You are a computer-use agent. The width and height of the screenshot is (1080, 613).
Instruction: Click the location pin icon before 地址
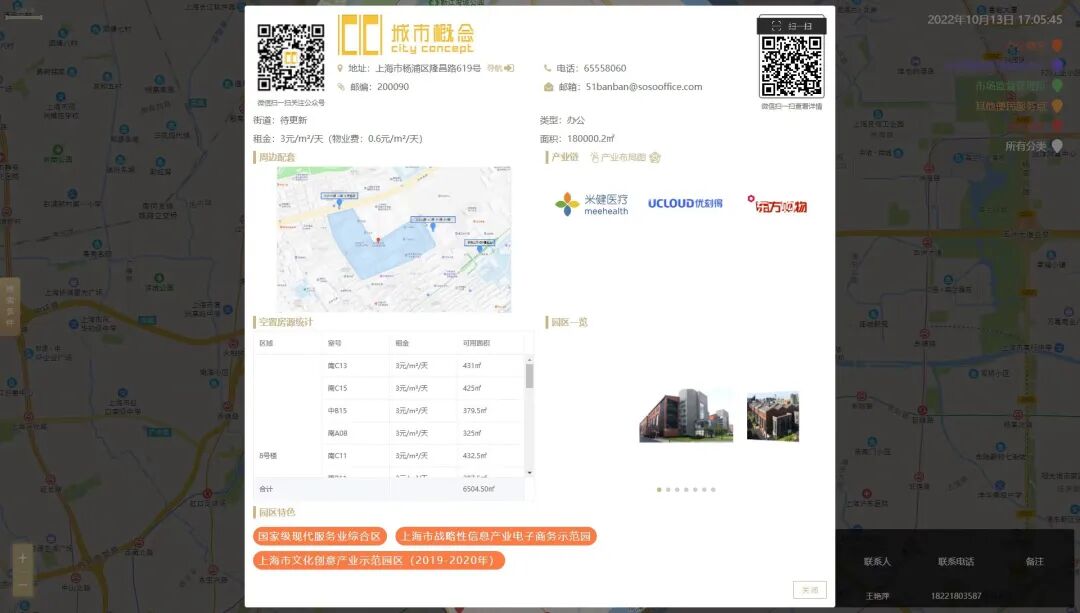click(339, 68)
